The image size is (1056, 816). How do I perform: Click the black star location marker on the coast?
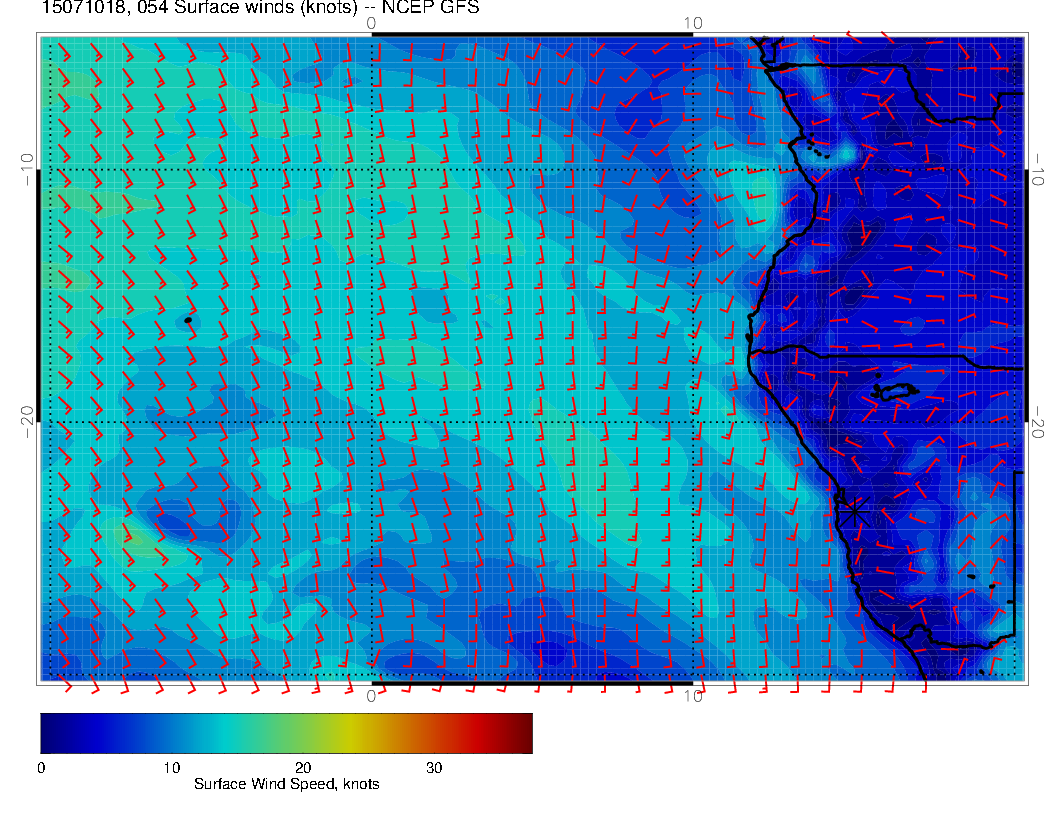point(854,512)
